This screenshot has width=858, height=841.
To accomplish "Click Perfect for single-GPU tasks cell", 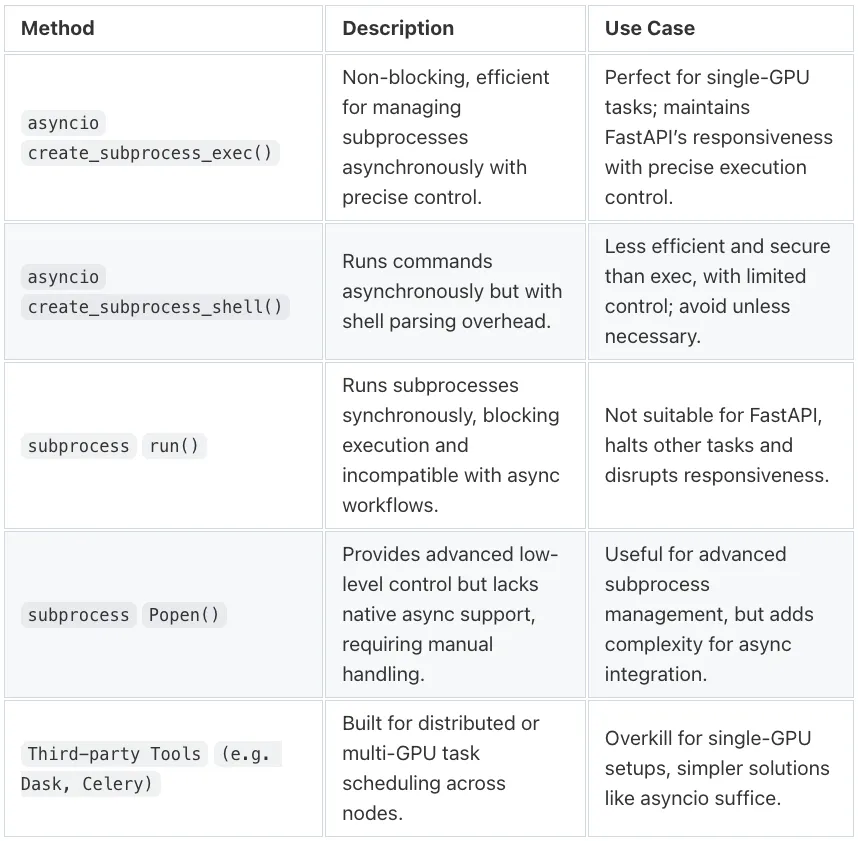I will pyautogui.click(x=720, y=137).
